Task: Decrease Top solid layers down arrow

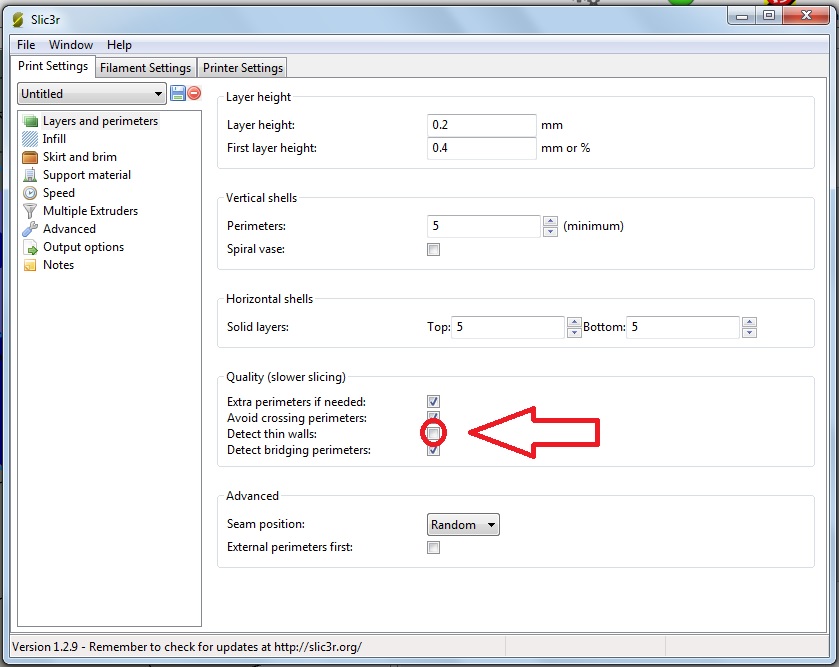Action: pos(574,332)
